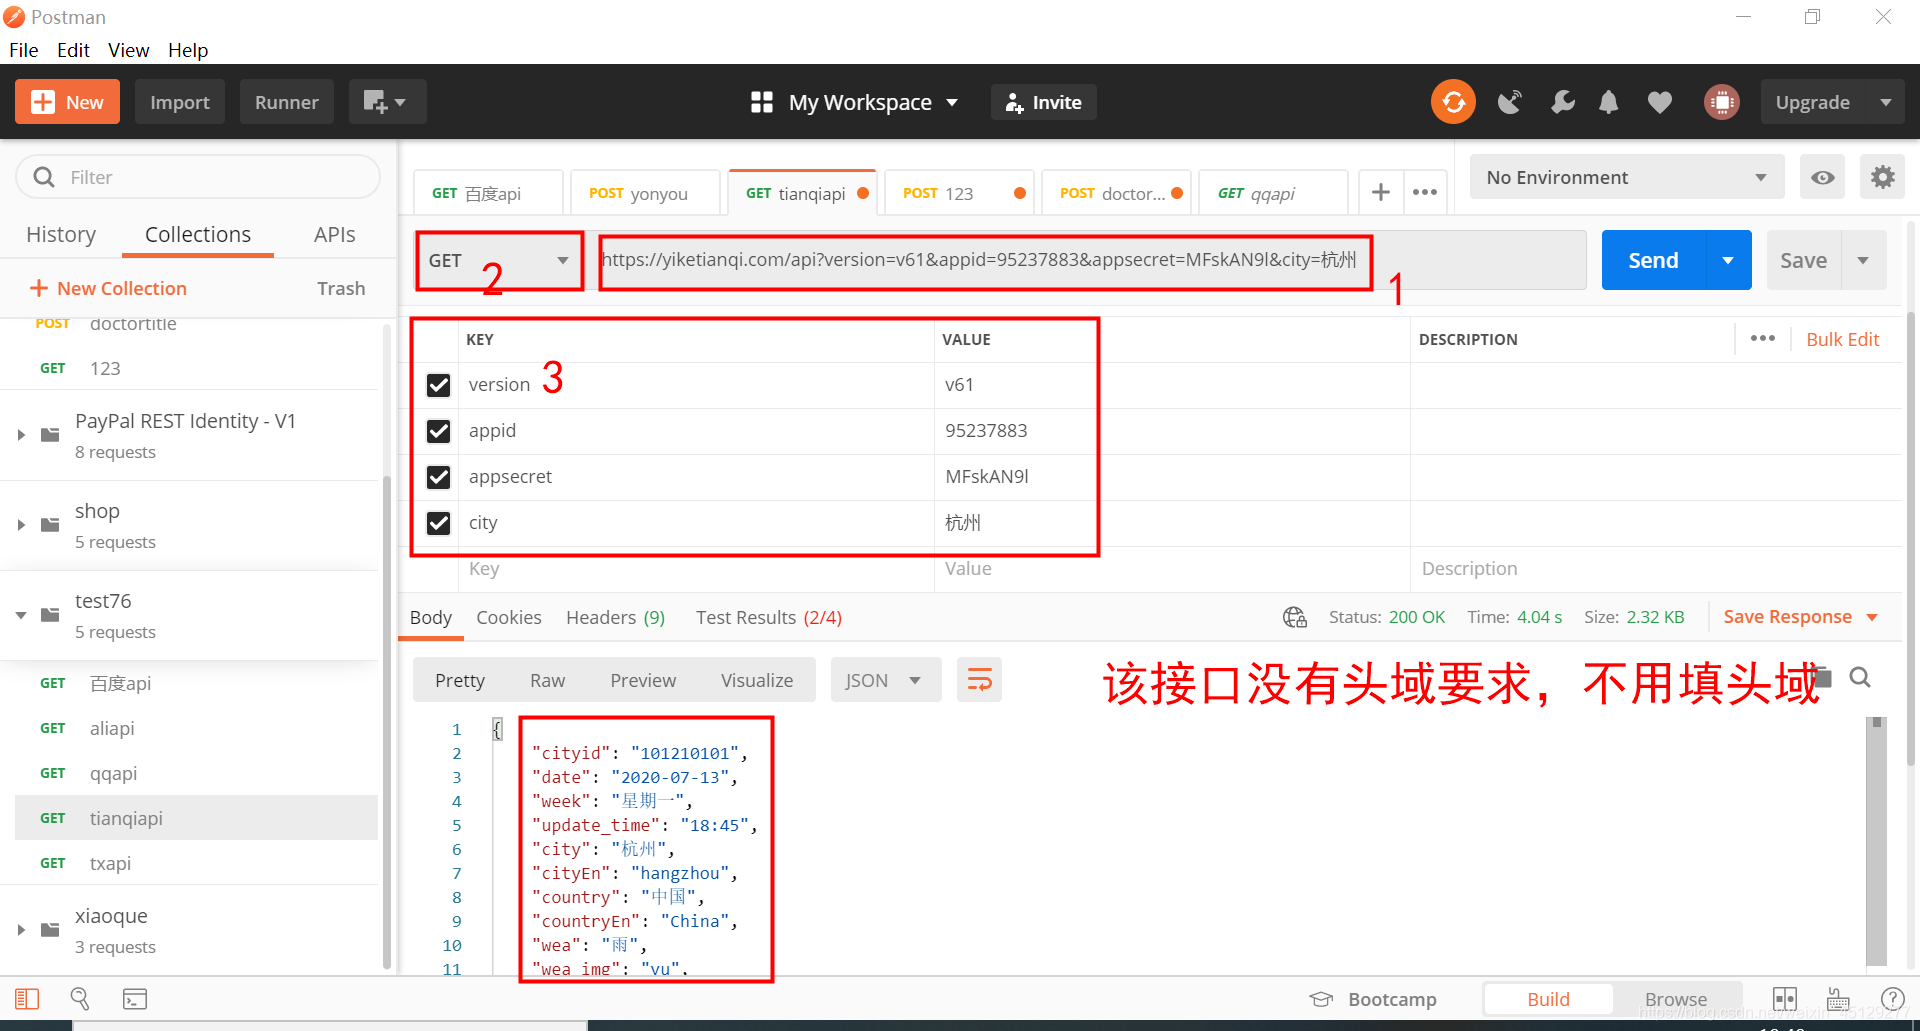Viewport: 1920px width, 1031px height.
Task: Toggle response line wrap icon
Action: [979, 680]
